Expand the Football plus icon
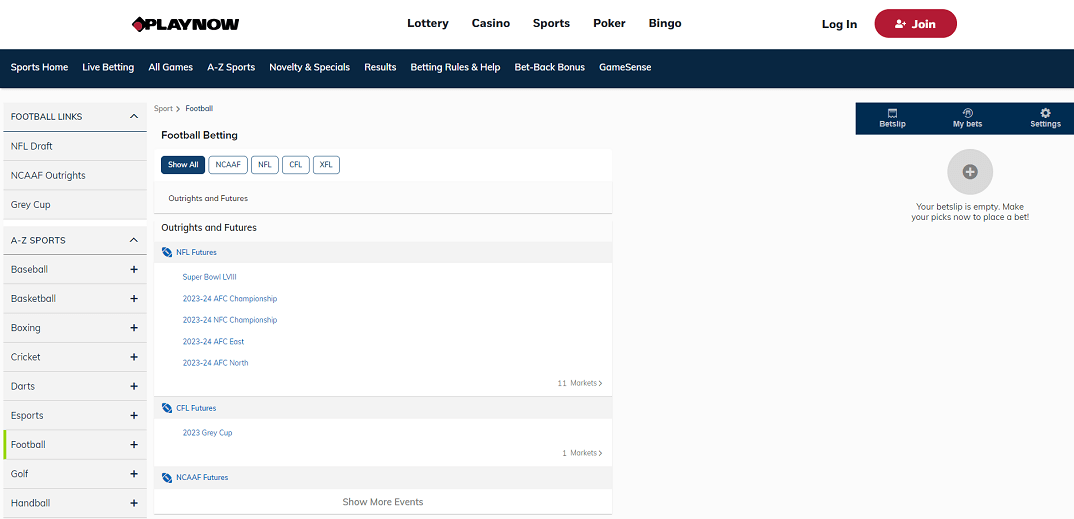 (134, 444)
